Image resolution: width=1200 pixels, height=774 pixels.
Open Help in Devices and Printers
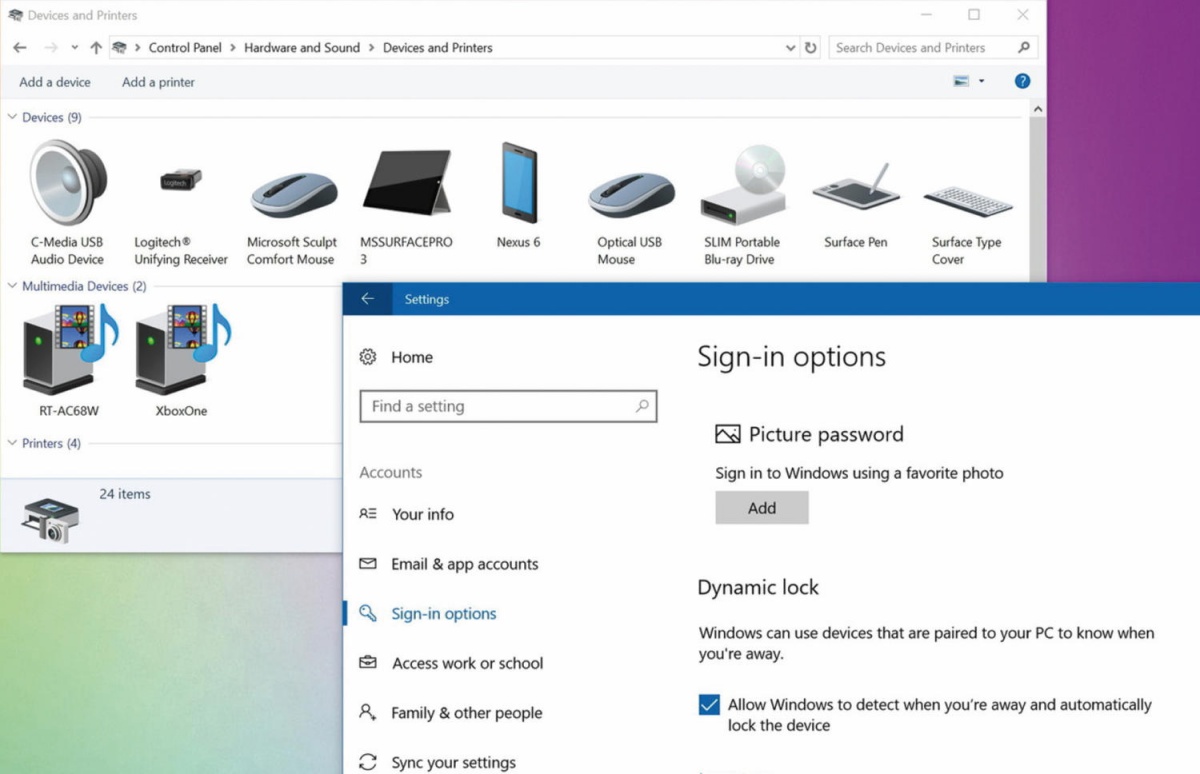point(1022,81)
